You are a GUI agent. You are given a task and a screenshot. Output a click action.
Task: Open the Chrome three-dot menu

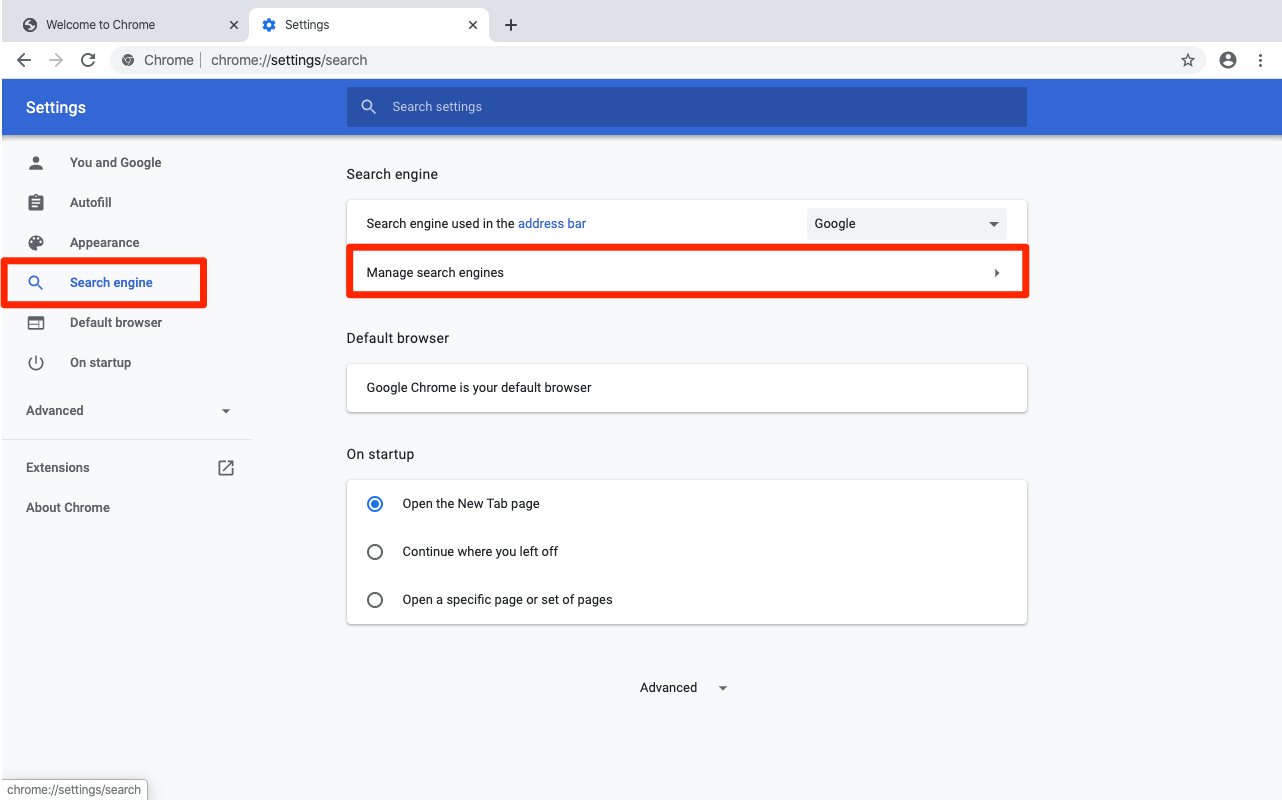(1261, 60)
